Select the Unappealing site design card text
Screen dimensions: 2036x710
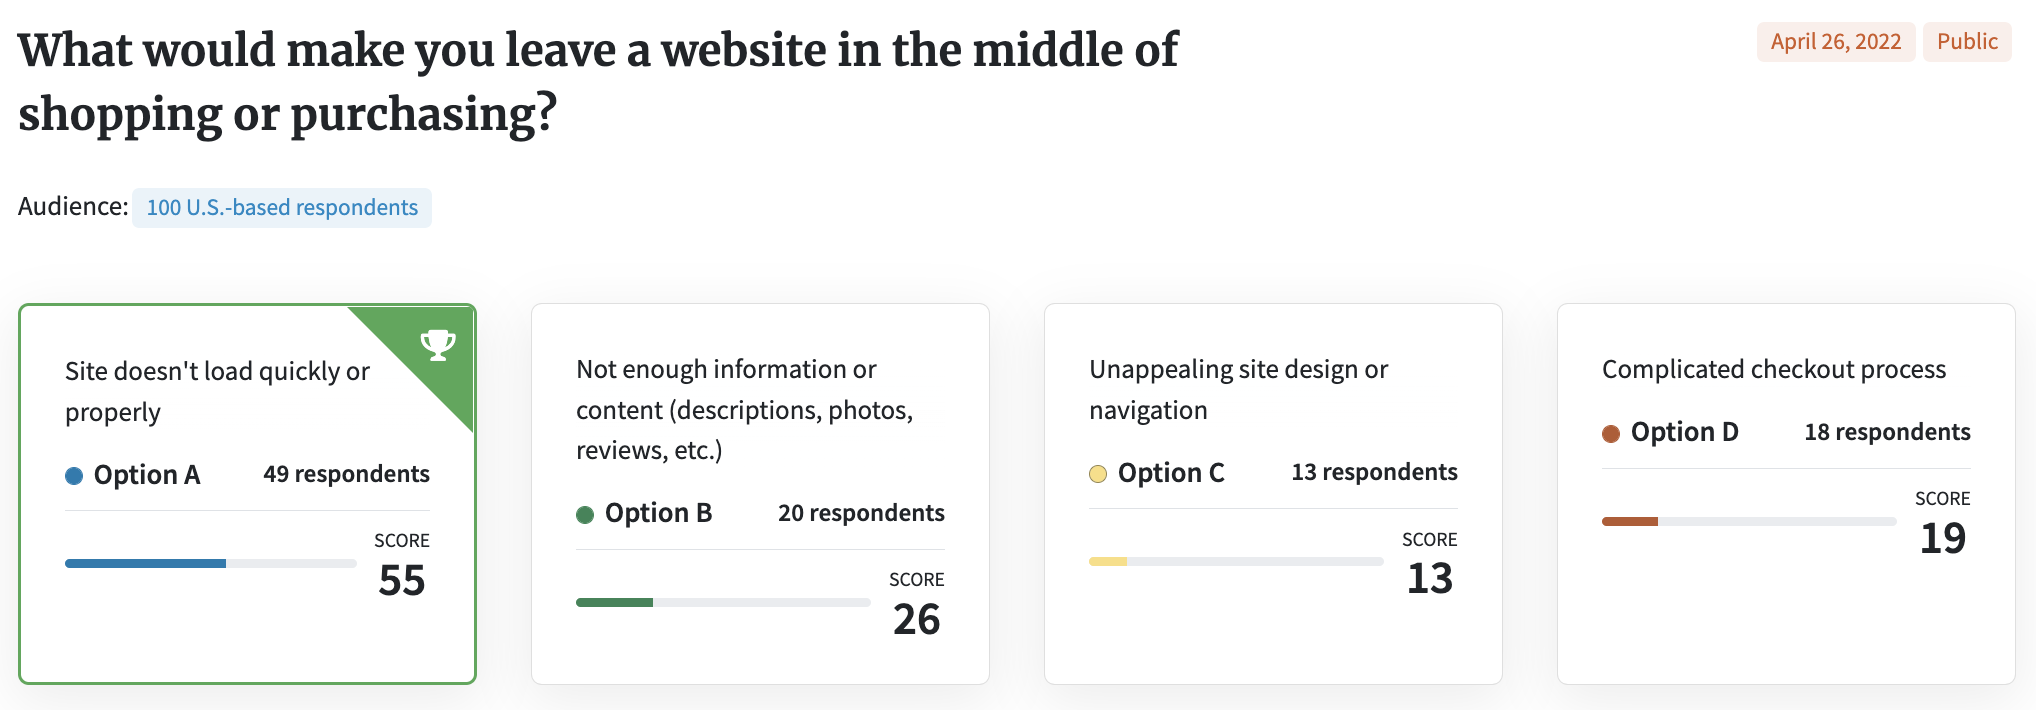[1239, 390]
